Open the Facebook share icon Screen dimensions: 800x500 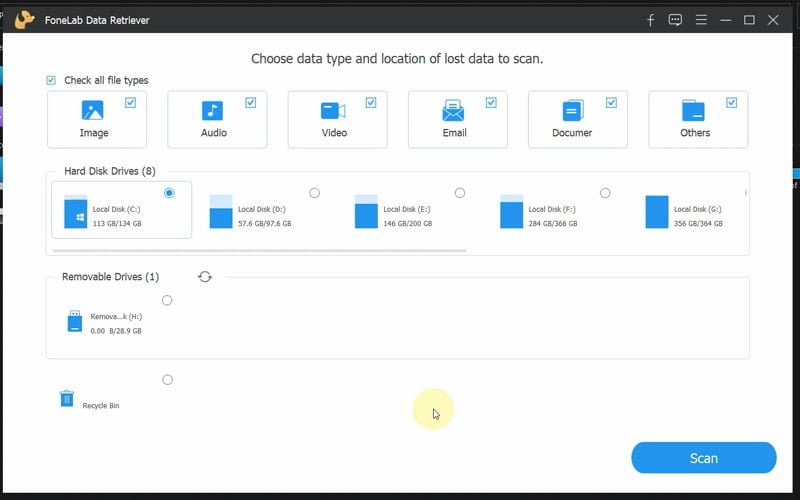pos(651,20)
